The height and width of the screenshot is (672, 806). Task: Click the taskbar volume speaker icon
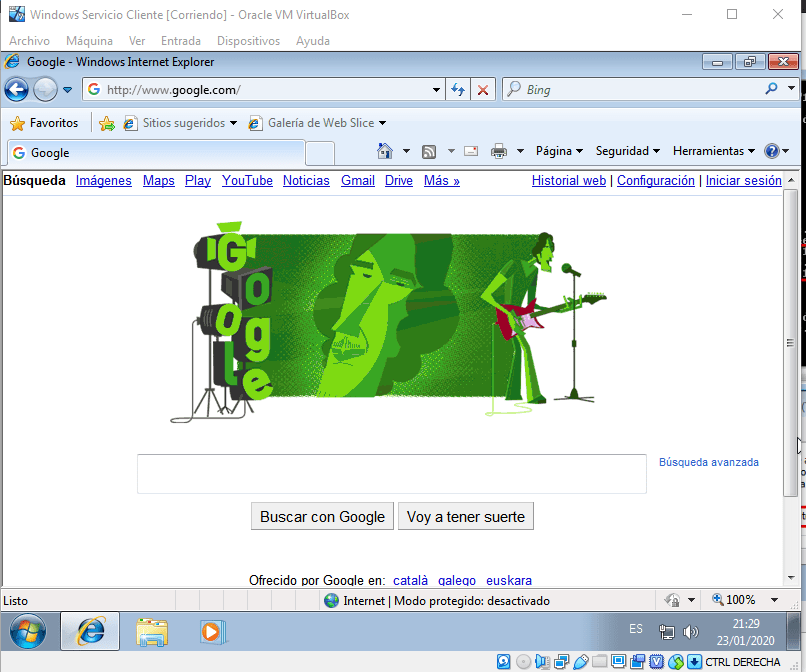pyautogui.click(x=690, y=632)
